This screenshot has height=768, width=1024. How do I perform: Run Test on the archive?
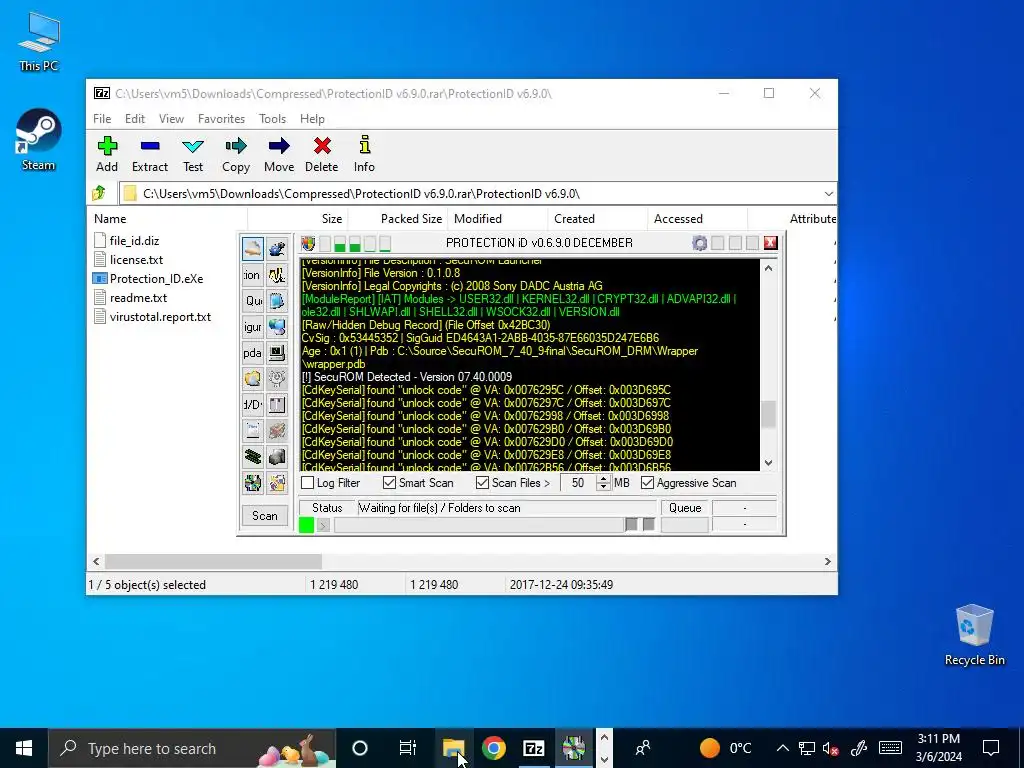click(x=193, y=155)
